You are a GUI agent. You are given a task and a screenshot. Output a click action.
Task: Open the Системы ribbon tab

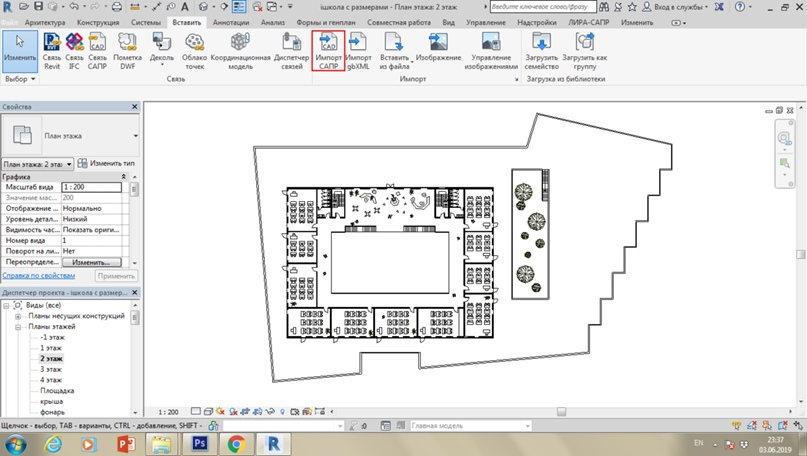click(146, 23)
